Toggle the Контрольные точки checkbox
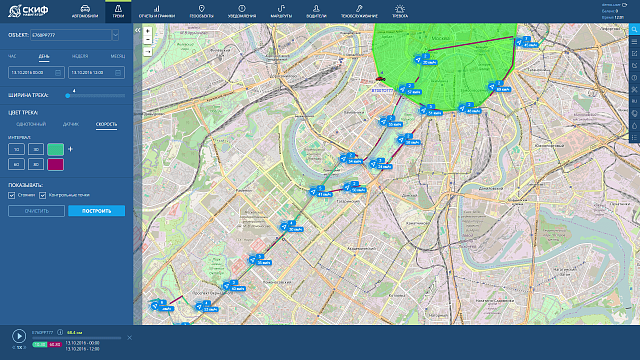This screenshot has width=640, height=360. coord(42,196)
